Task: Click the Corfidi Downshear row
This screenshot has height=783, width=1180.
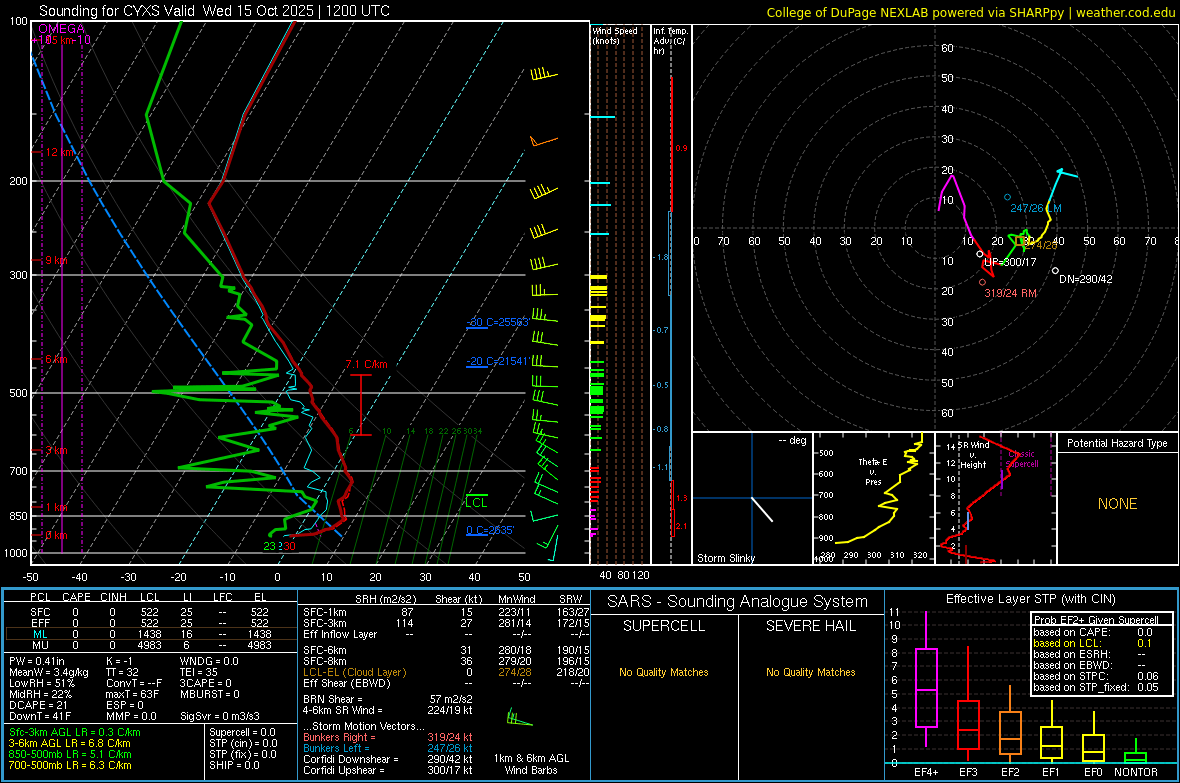Action: 388,759
